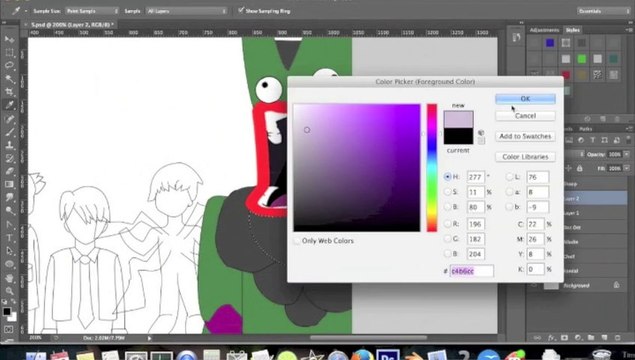Select the Dodge tool

coord(9,211)
